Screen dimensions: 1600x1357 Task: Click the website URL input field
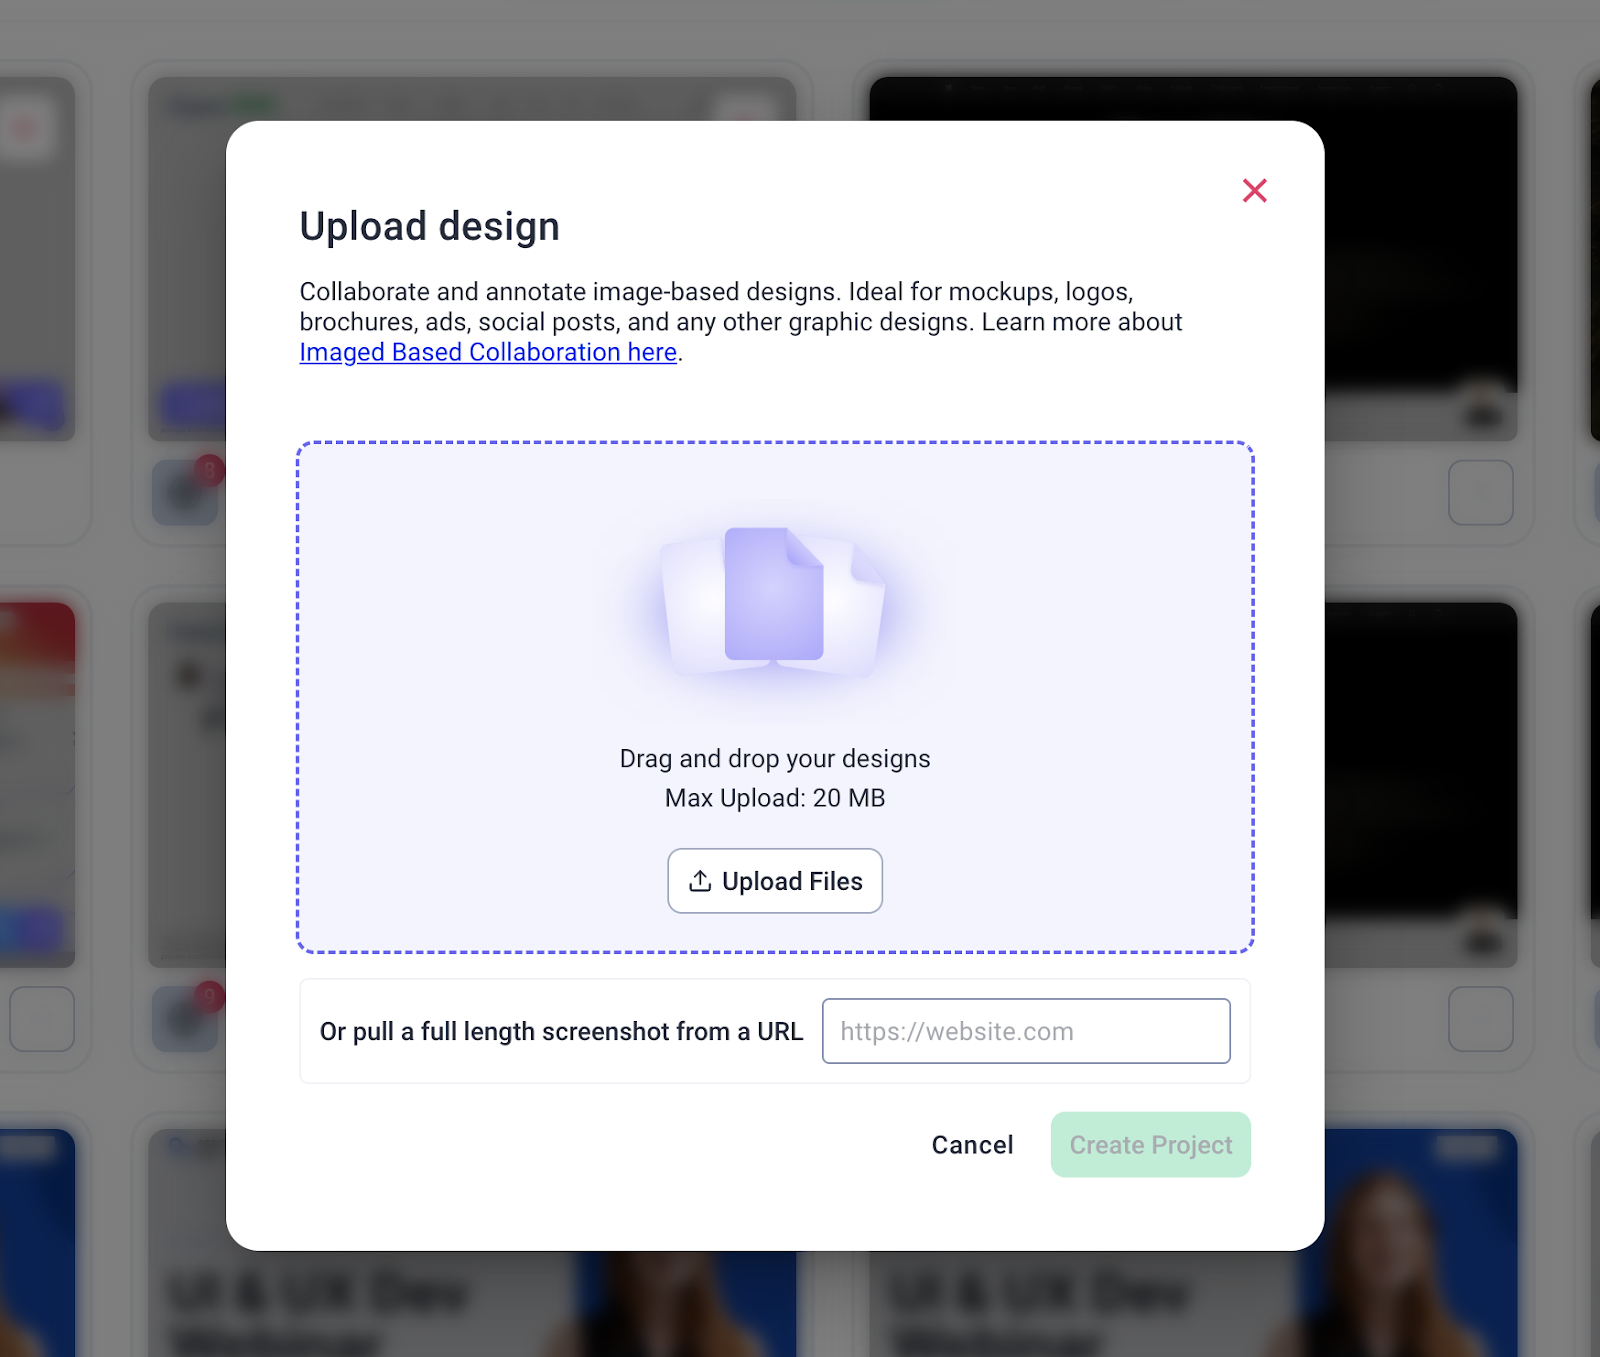(x=1026, y=1031)
